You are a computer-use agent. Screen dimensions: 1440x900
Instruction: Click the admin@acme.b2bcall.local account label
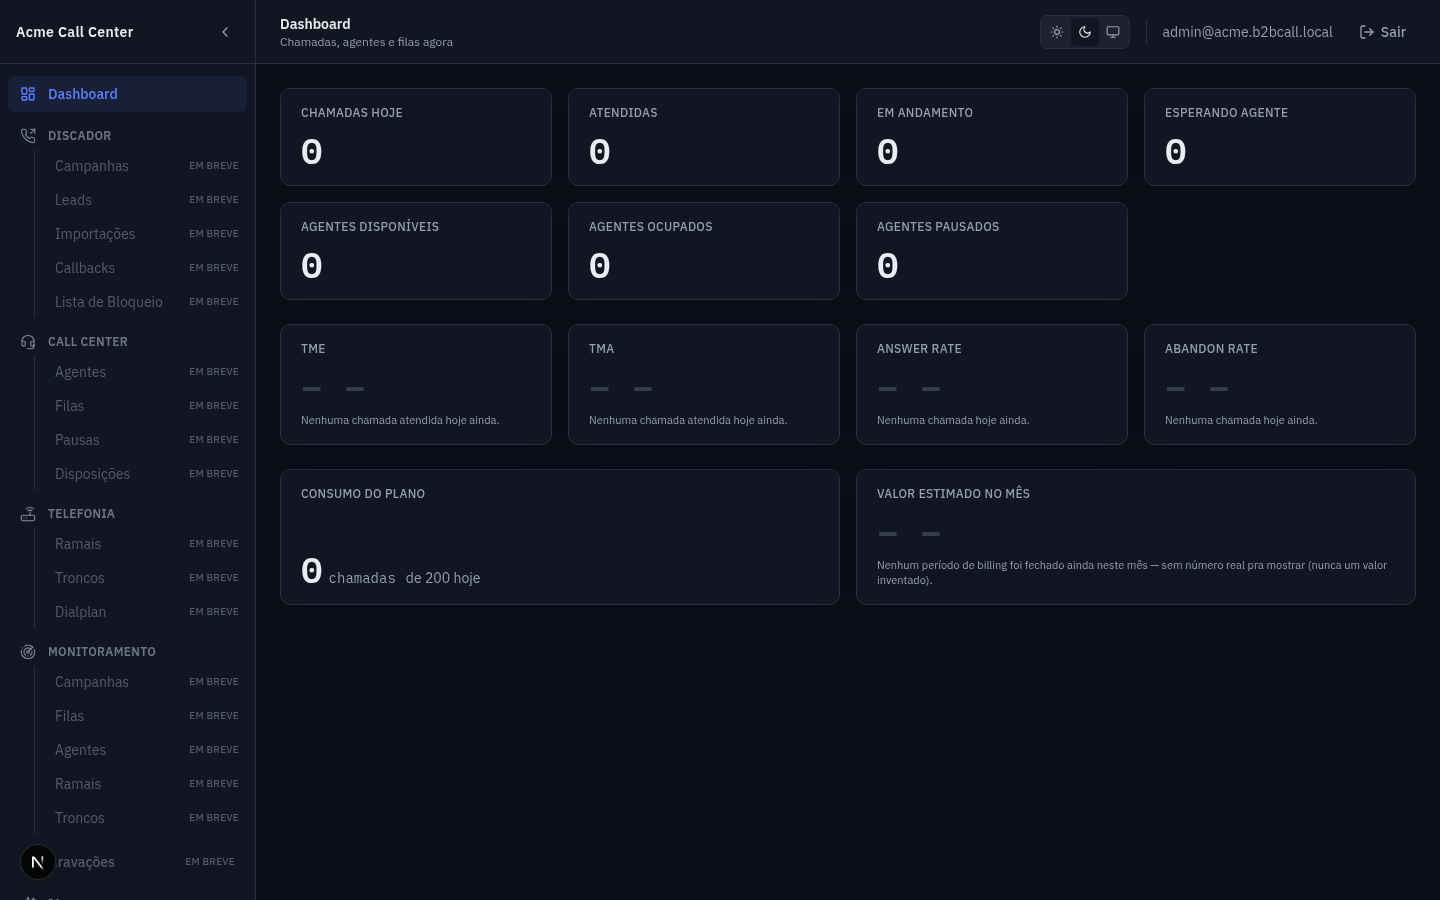(1247, 32)
